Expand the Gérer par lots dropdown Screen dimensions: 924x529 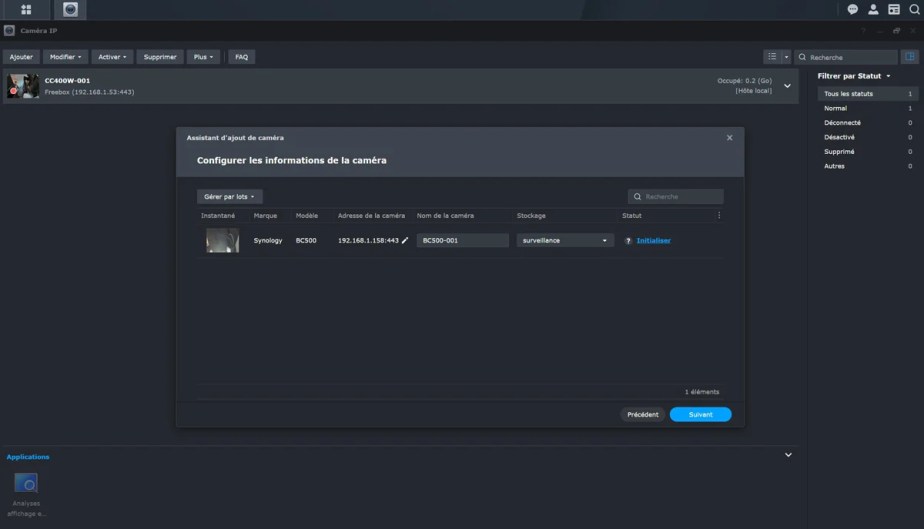click(x=229, y=197)
